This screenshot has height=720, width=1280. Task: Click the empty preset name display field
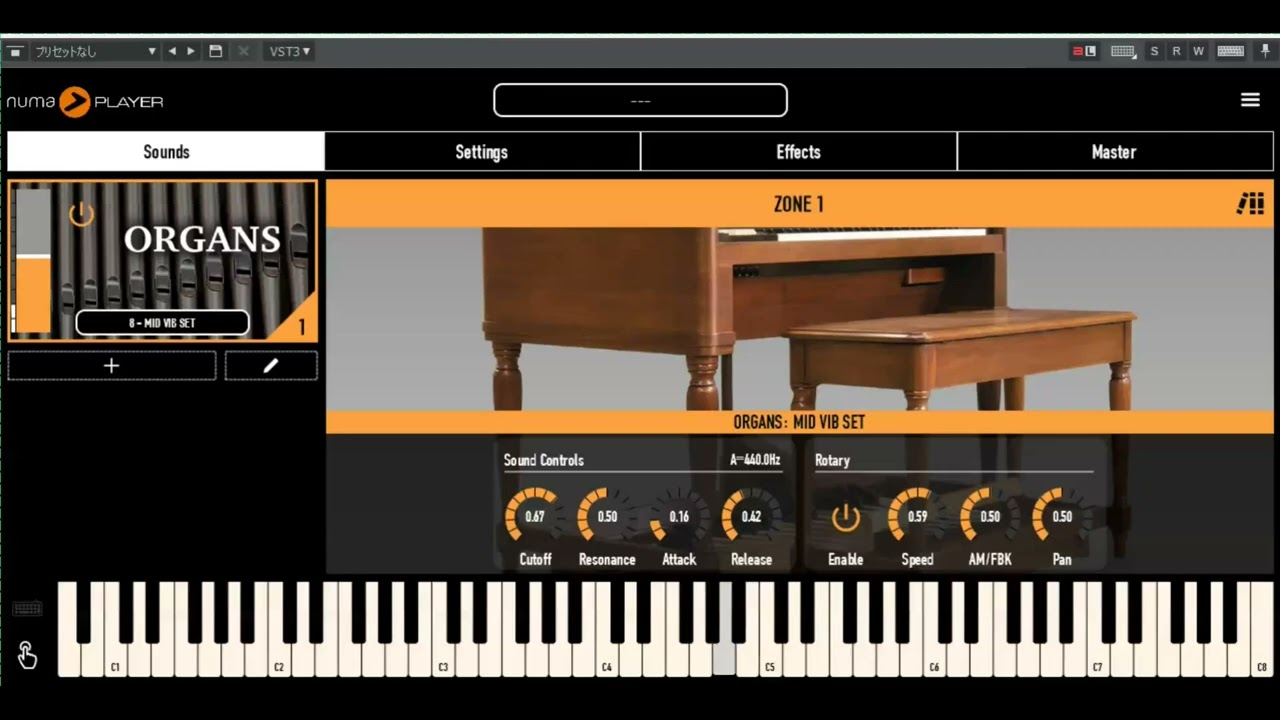tap(640, 100)
